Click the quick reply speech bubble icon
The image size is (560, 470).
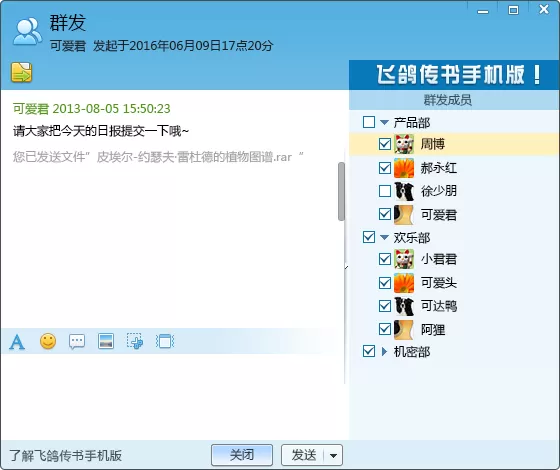[x=77, y=341]
